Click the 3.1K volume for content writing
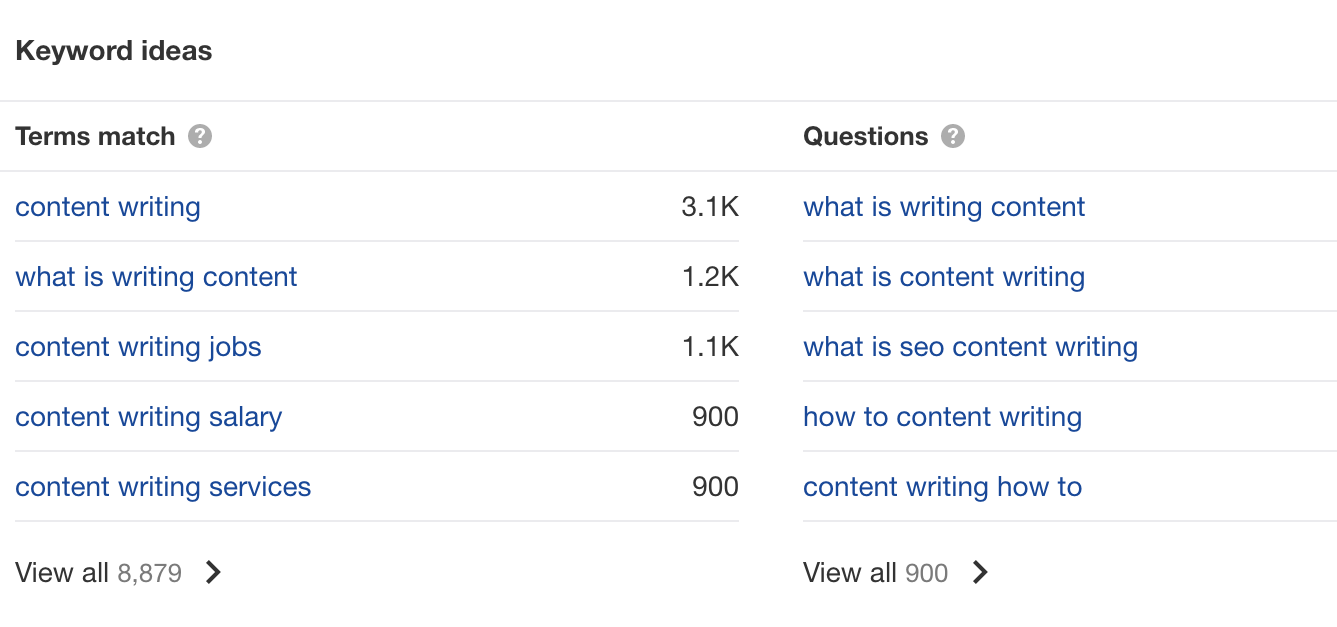This screenshot has width=1337, height=627. point(710,207)
